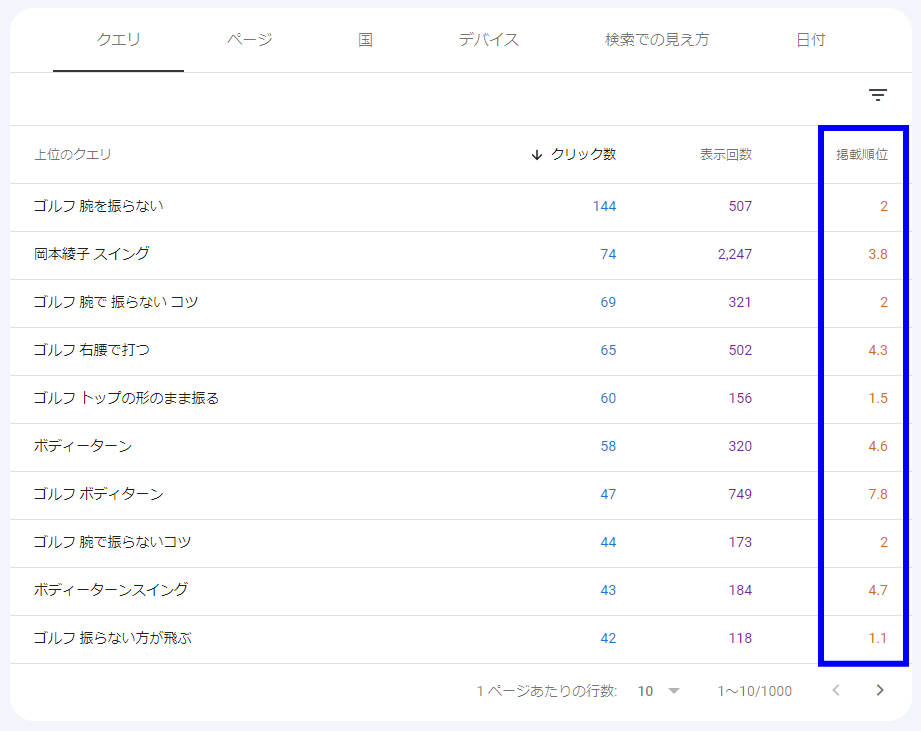Select query ゴルフ トップの形のまま振る
The width and height of the screenshot is (921, 731).
(x=126, y=398)
